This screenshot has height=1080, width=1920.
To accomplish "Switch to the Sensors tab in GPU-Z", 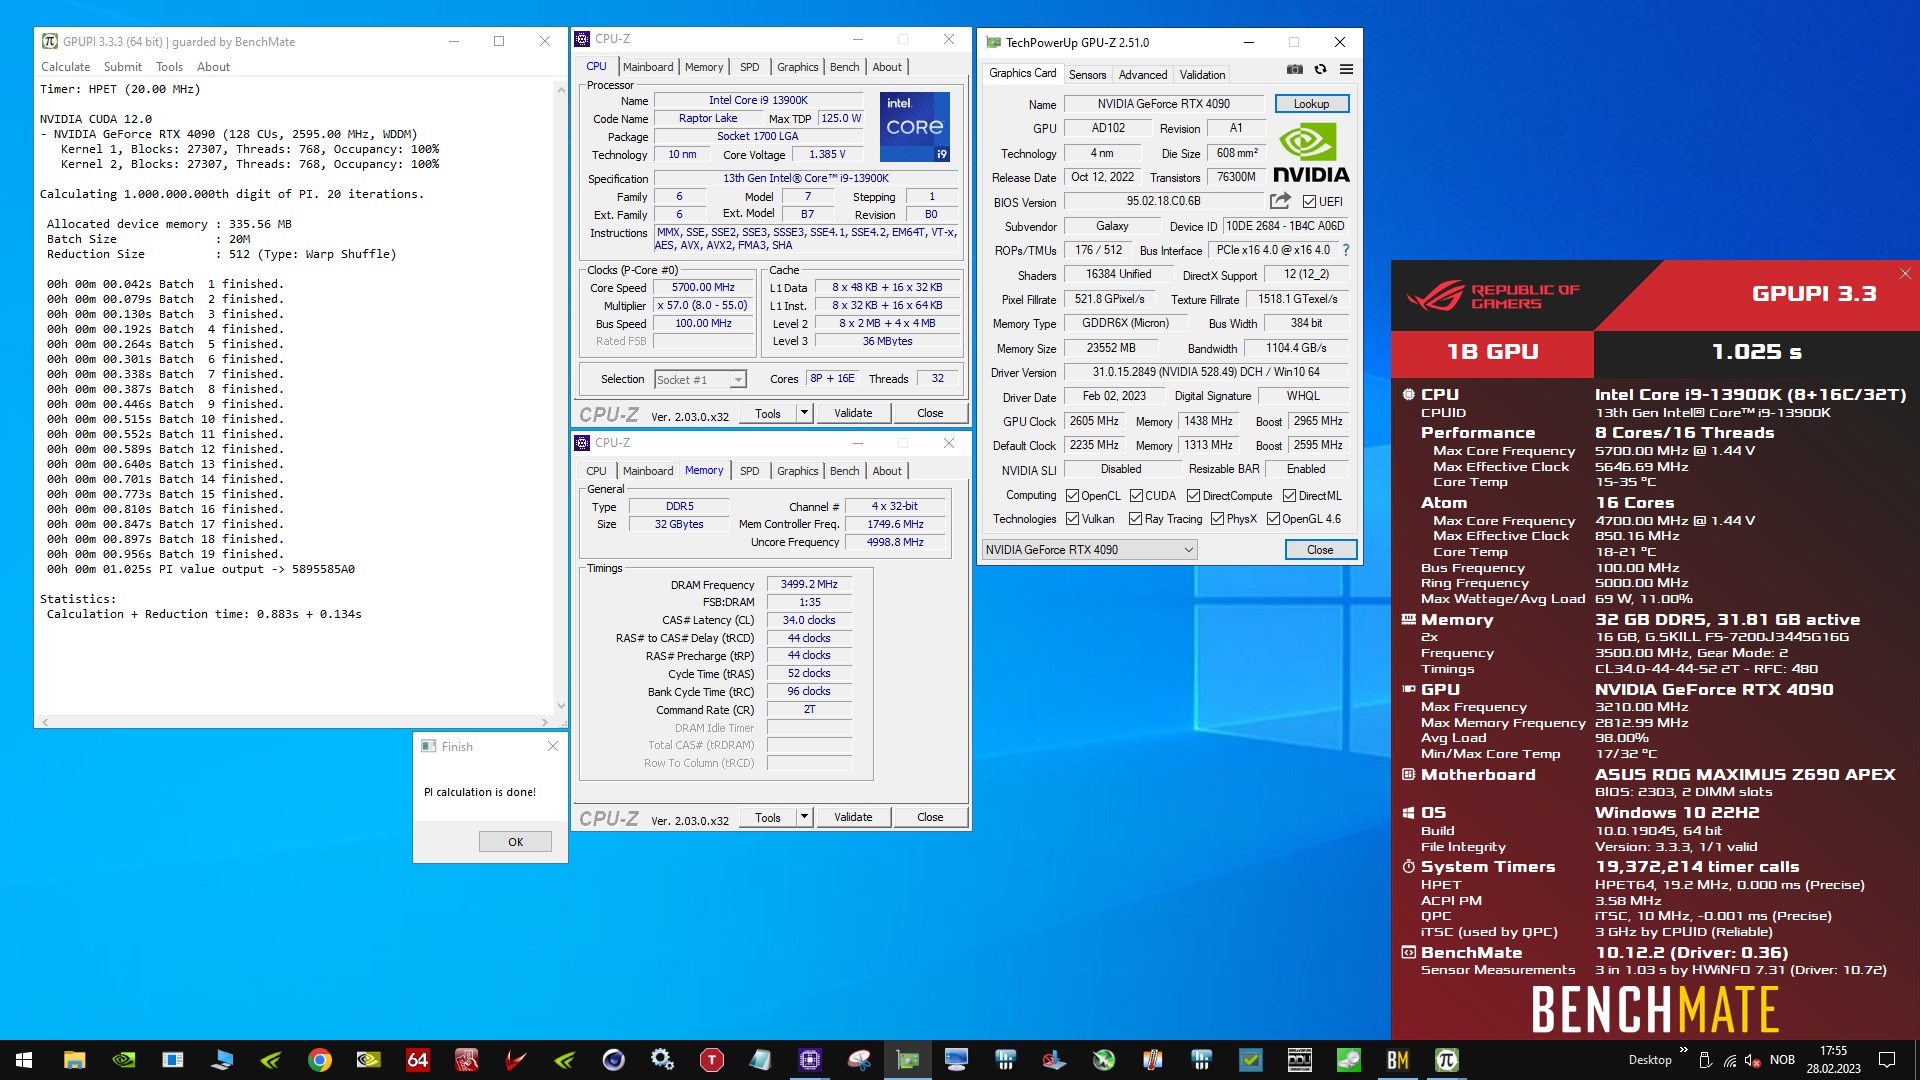I will (1087, 75).
